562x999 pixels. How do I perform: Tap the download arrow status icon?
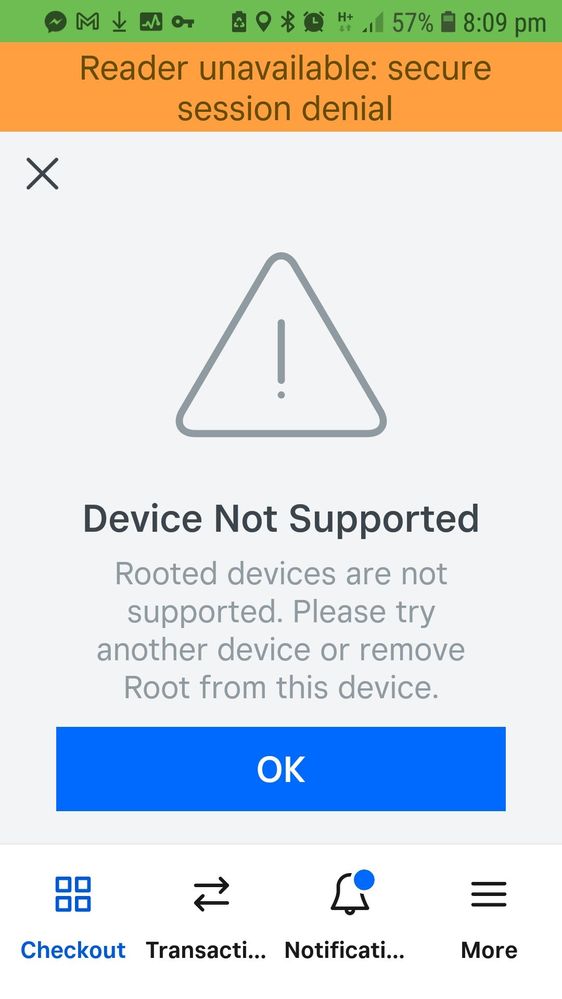(x=119, y=23)
